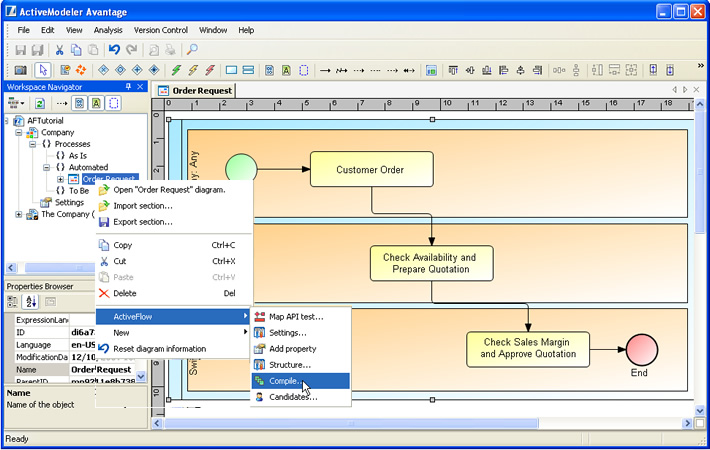The image size is (710, 450).
Task: Select the yellow lightning bolt event tool
Action: click(x=193, y=70)
